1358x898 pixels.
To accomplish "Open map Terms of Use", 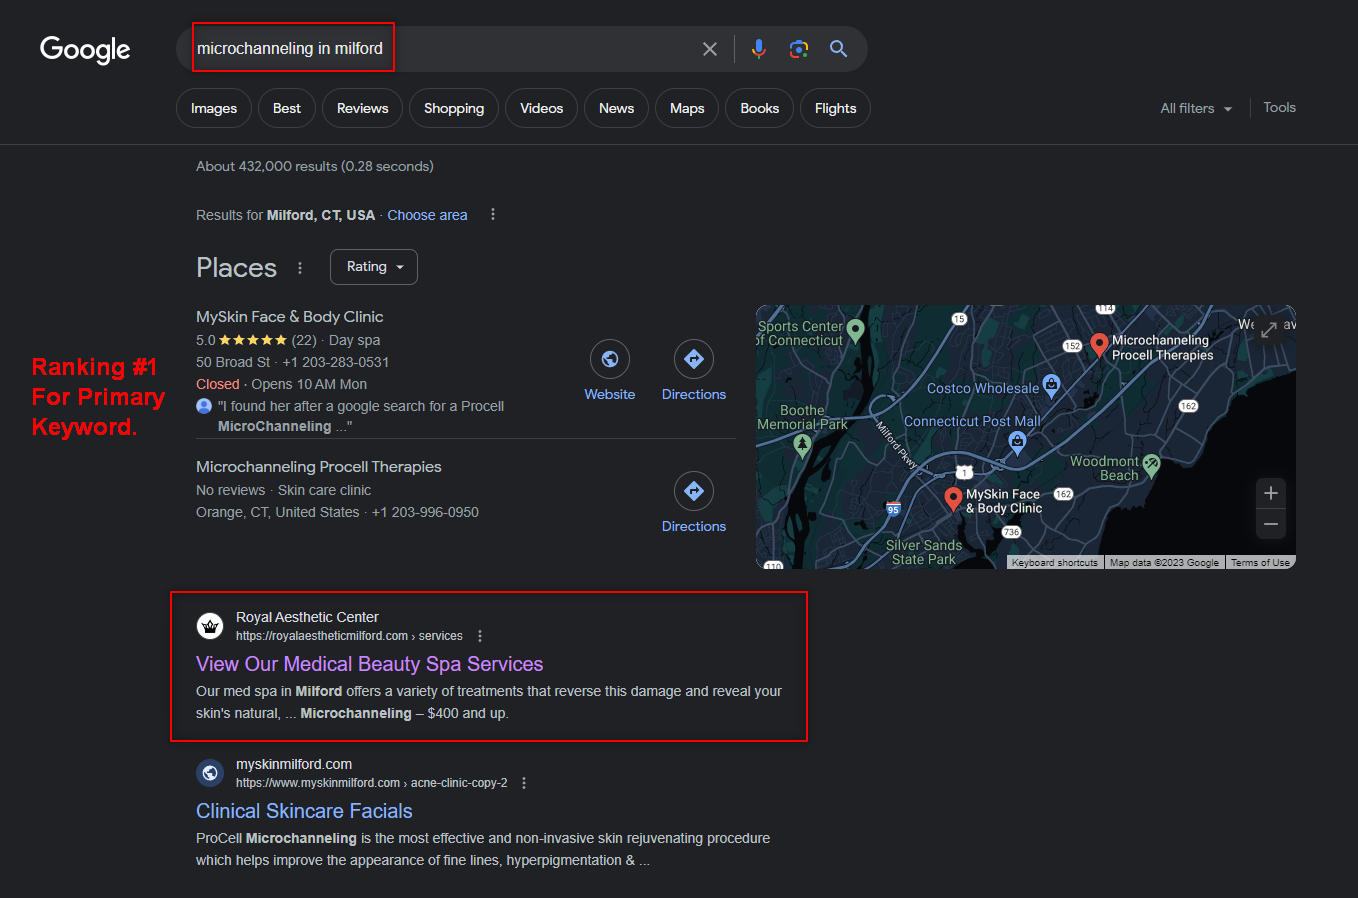I will tap(1260, 563).
